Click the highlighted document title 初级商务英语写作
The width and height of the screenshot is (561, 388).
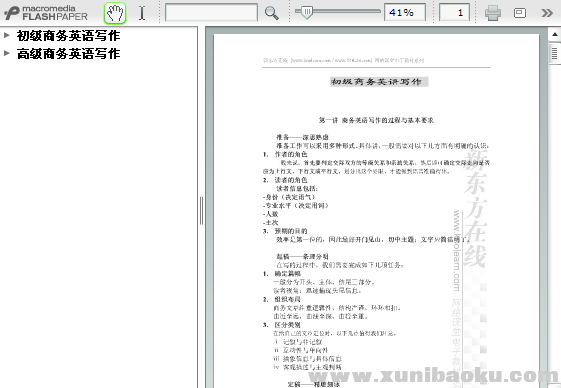tap(379, 82)
